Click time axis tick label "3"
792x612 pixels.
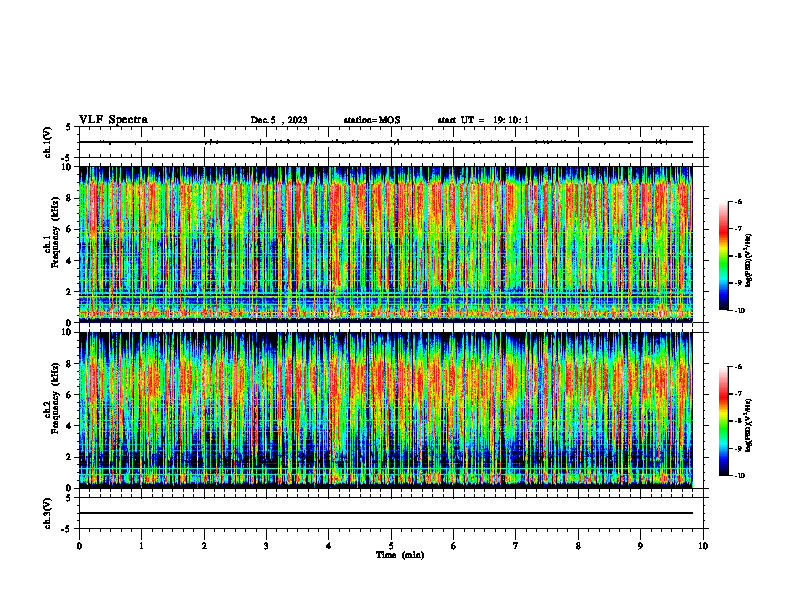pos(266,546)
